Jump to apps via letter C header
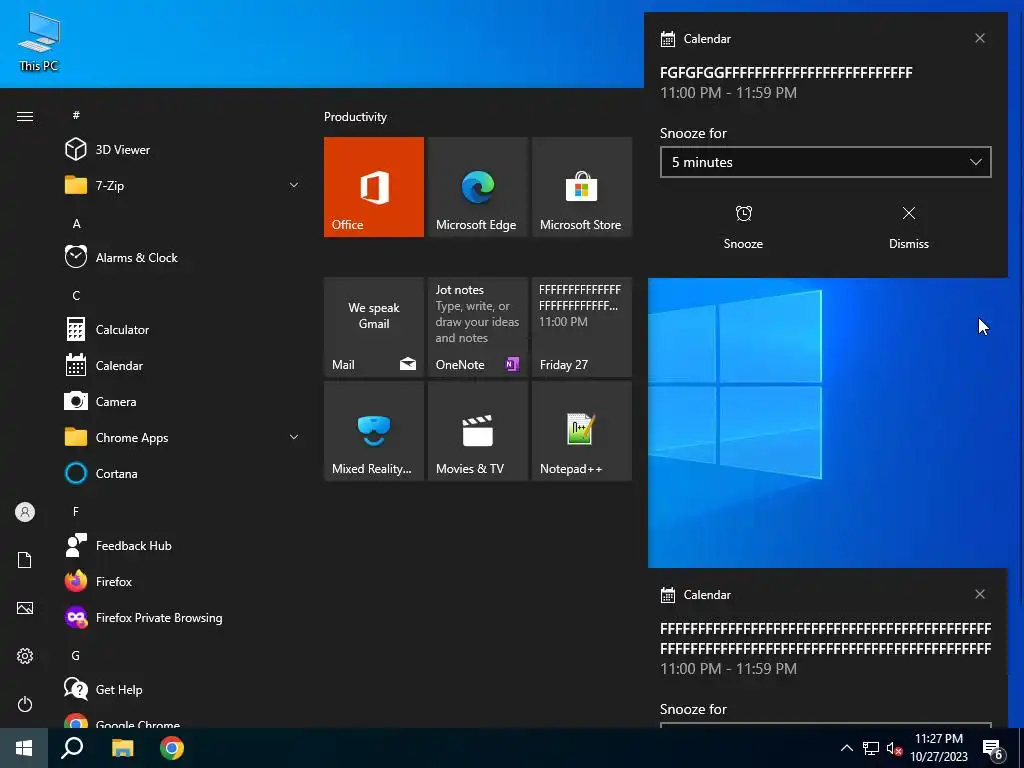This screenshot has height=768, width=1024. (x=76, y=295)
